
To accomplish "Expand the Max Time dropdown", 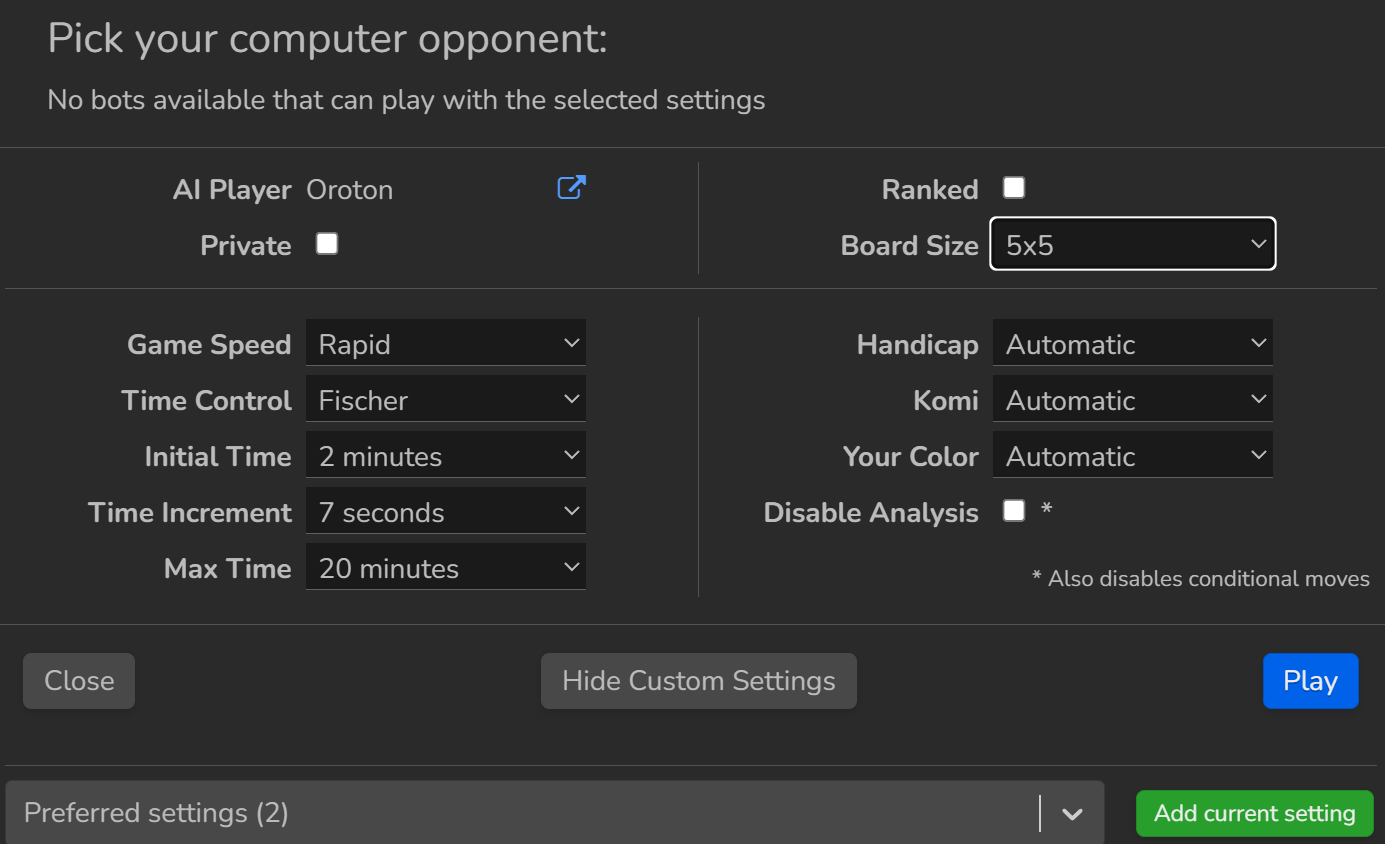I will pos(445,568).
